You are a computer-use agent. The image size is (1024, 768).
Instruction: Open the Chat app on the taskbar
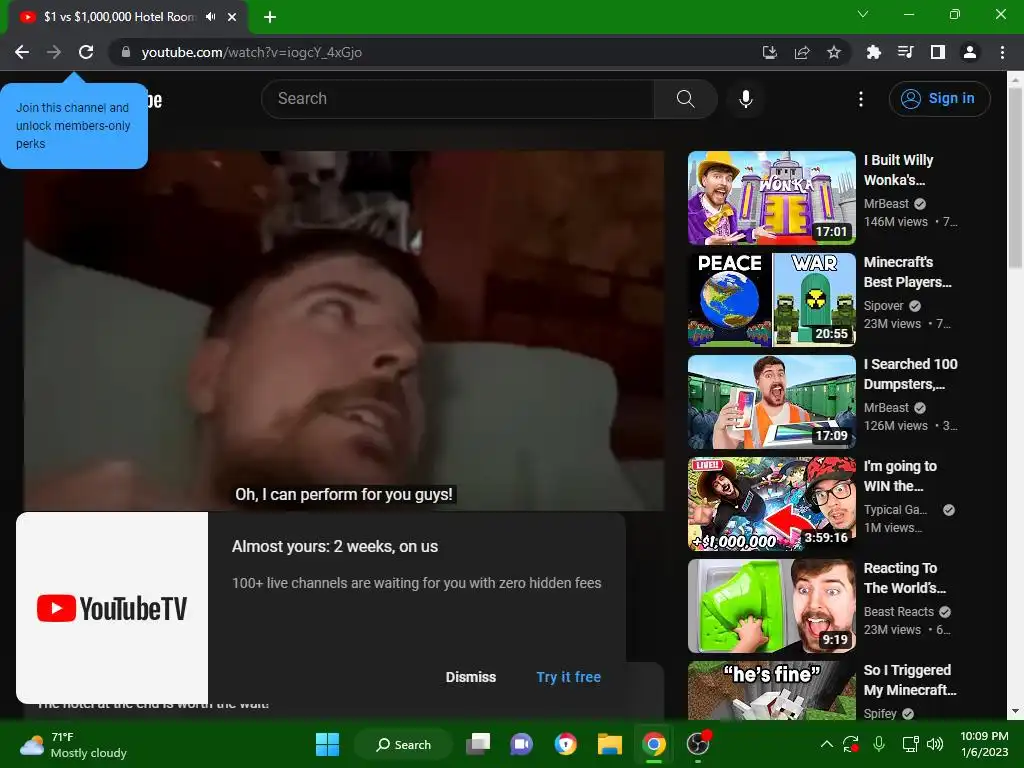click(x=521, y=744)
